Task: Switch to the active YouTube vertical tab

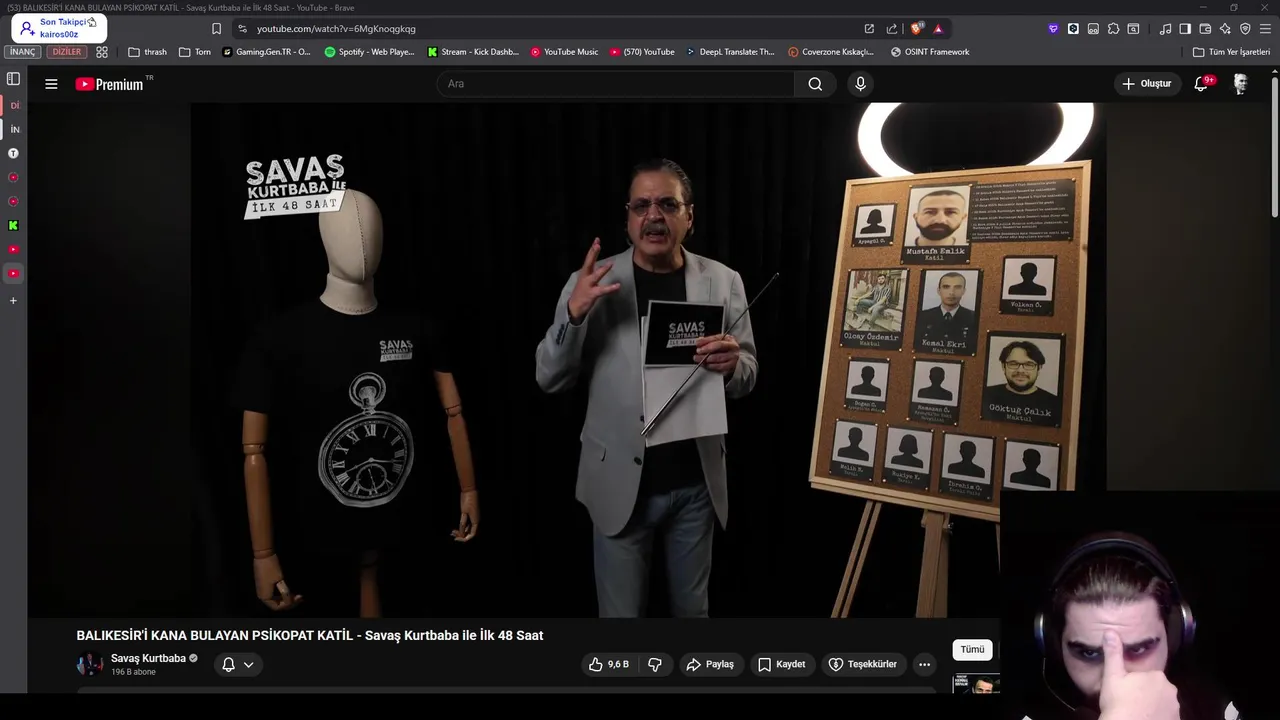Action: [x=13, y=274]
